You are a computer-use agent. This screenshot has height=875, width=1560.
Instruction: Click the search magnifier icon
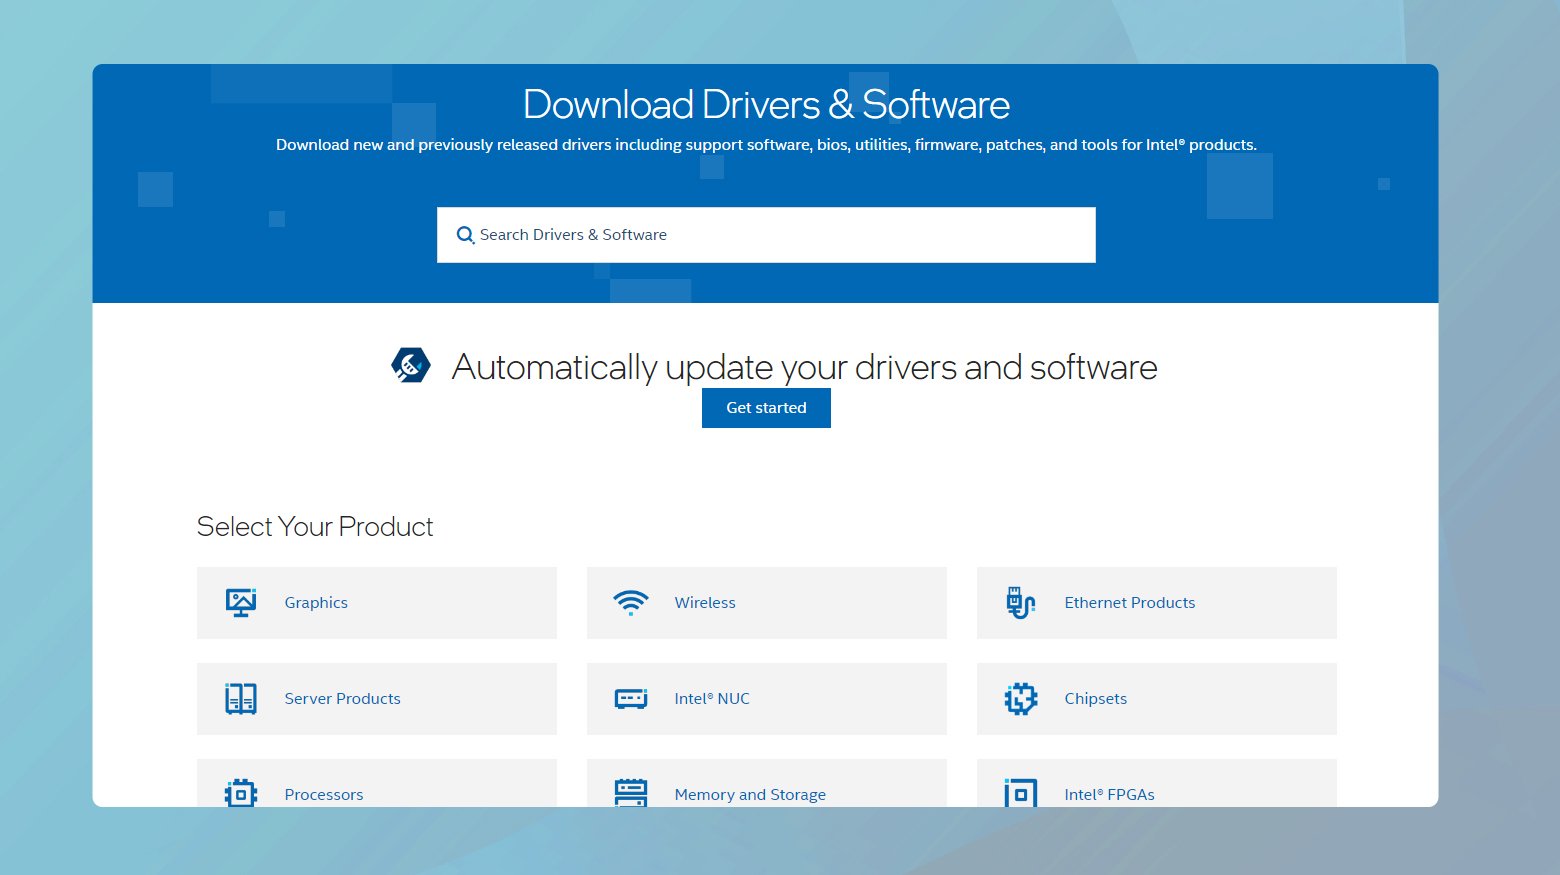coord(465,234)
